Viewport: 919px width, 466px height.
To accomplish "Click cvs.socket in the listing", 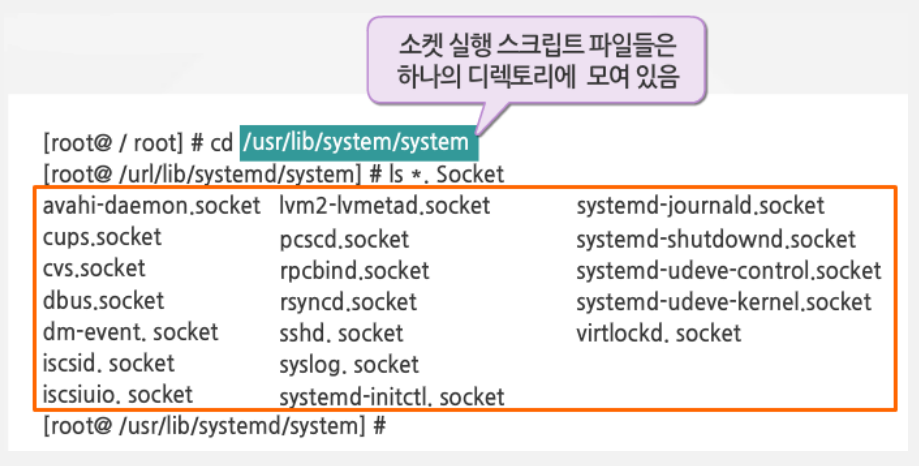I will [x=94, y=268].
